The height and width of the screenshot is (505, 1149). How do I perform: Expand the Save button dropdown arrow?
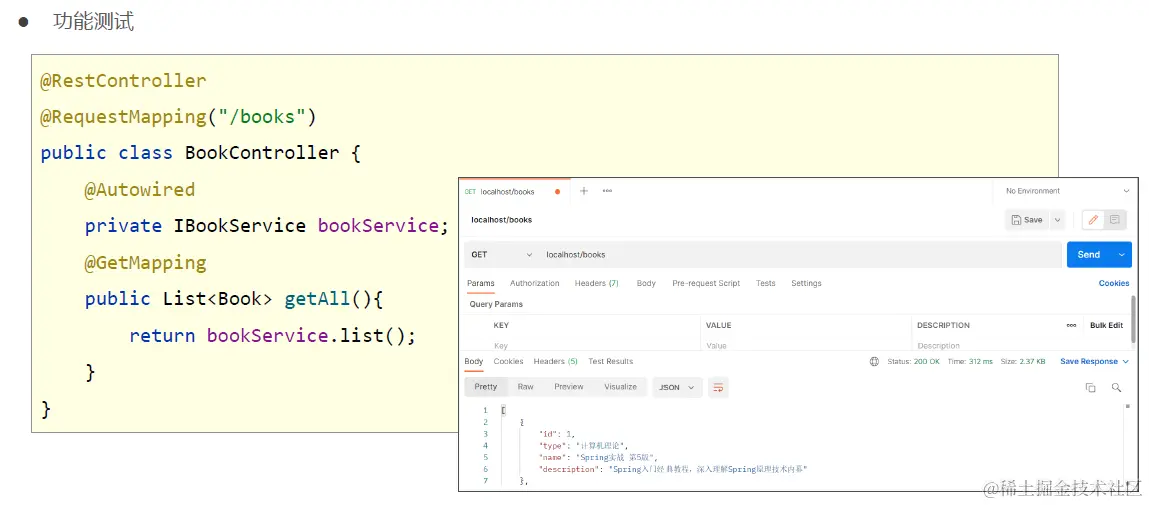pos(1057,220)
